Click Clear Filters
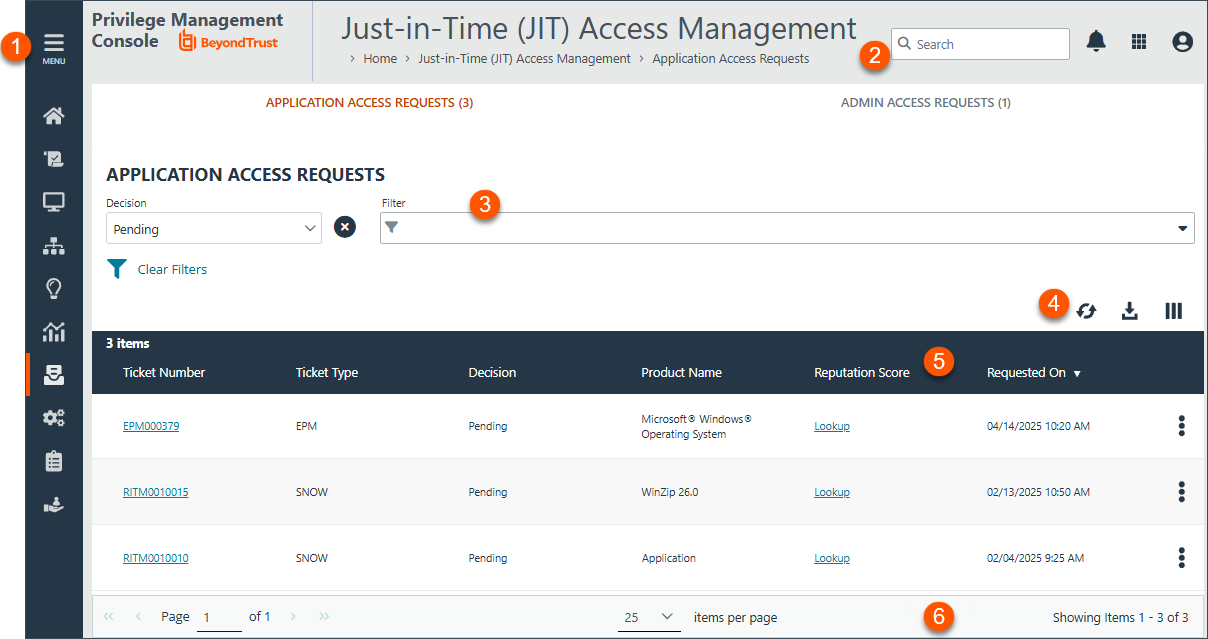 pos(172,269)
